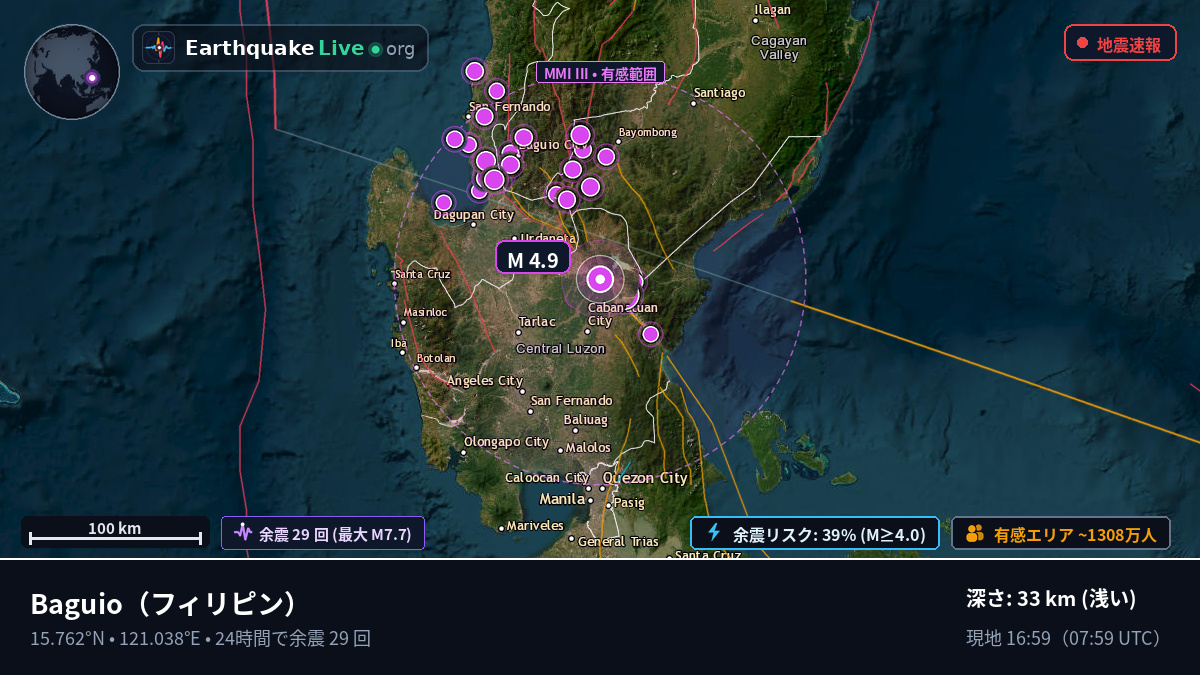Click the 100 km scale bar
The height and width of the screenshot is (675, 1200).
(x=115, y=533)
